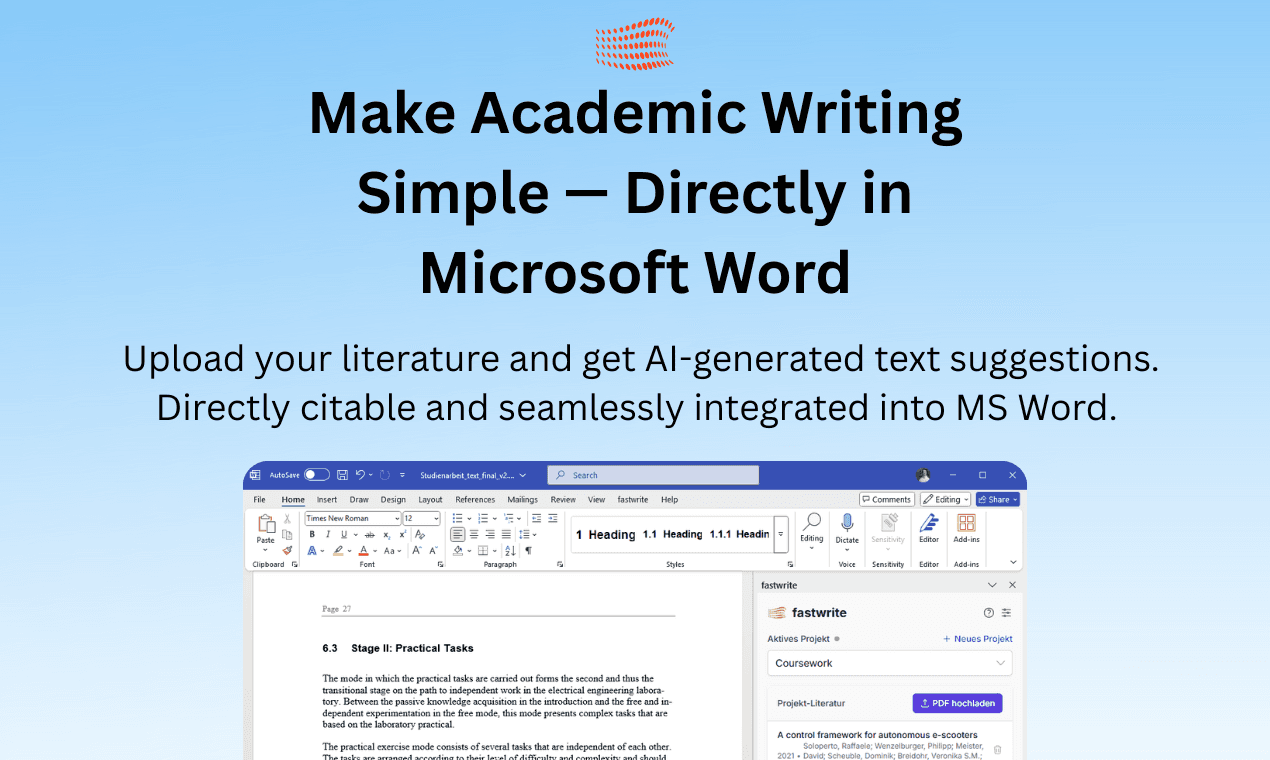Open the font size 12 dropdown
This screenshot has width=1270, height=760.
point(422,518)
